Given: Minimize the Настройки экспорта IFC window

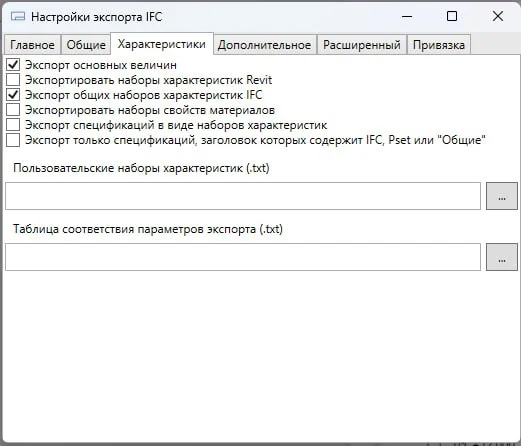Looking at the screenshot, I should (407, 16).
